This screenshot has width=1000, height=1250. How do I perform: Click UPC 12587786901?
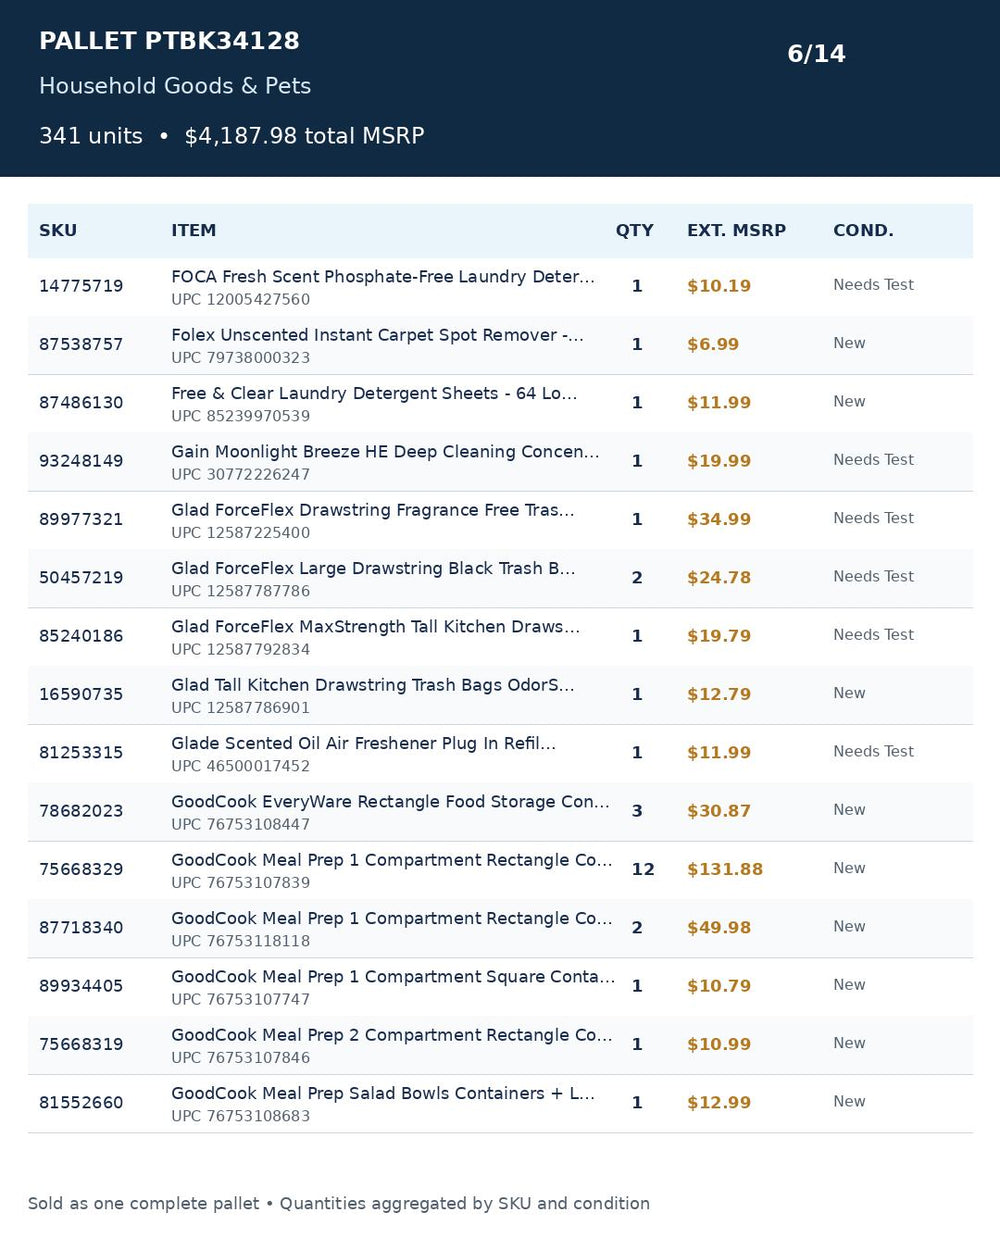(x=241, y=708)
